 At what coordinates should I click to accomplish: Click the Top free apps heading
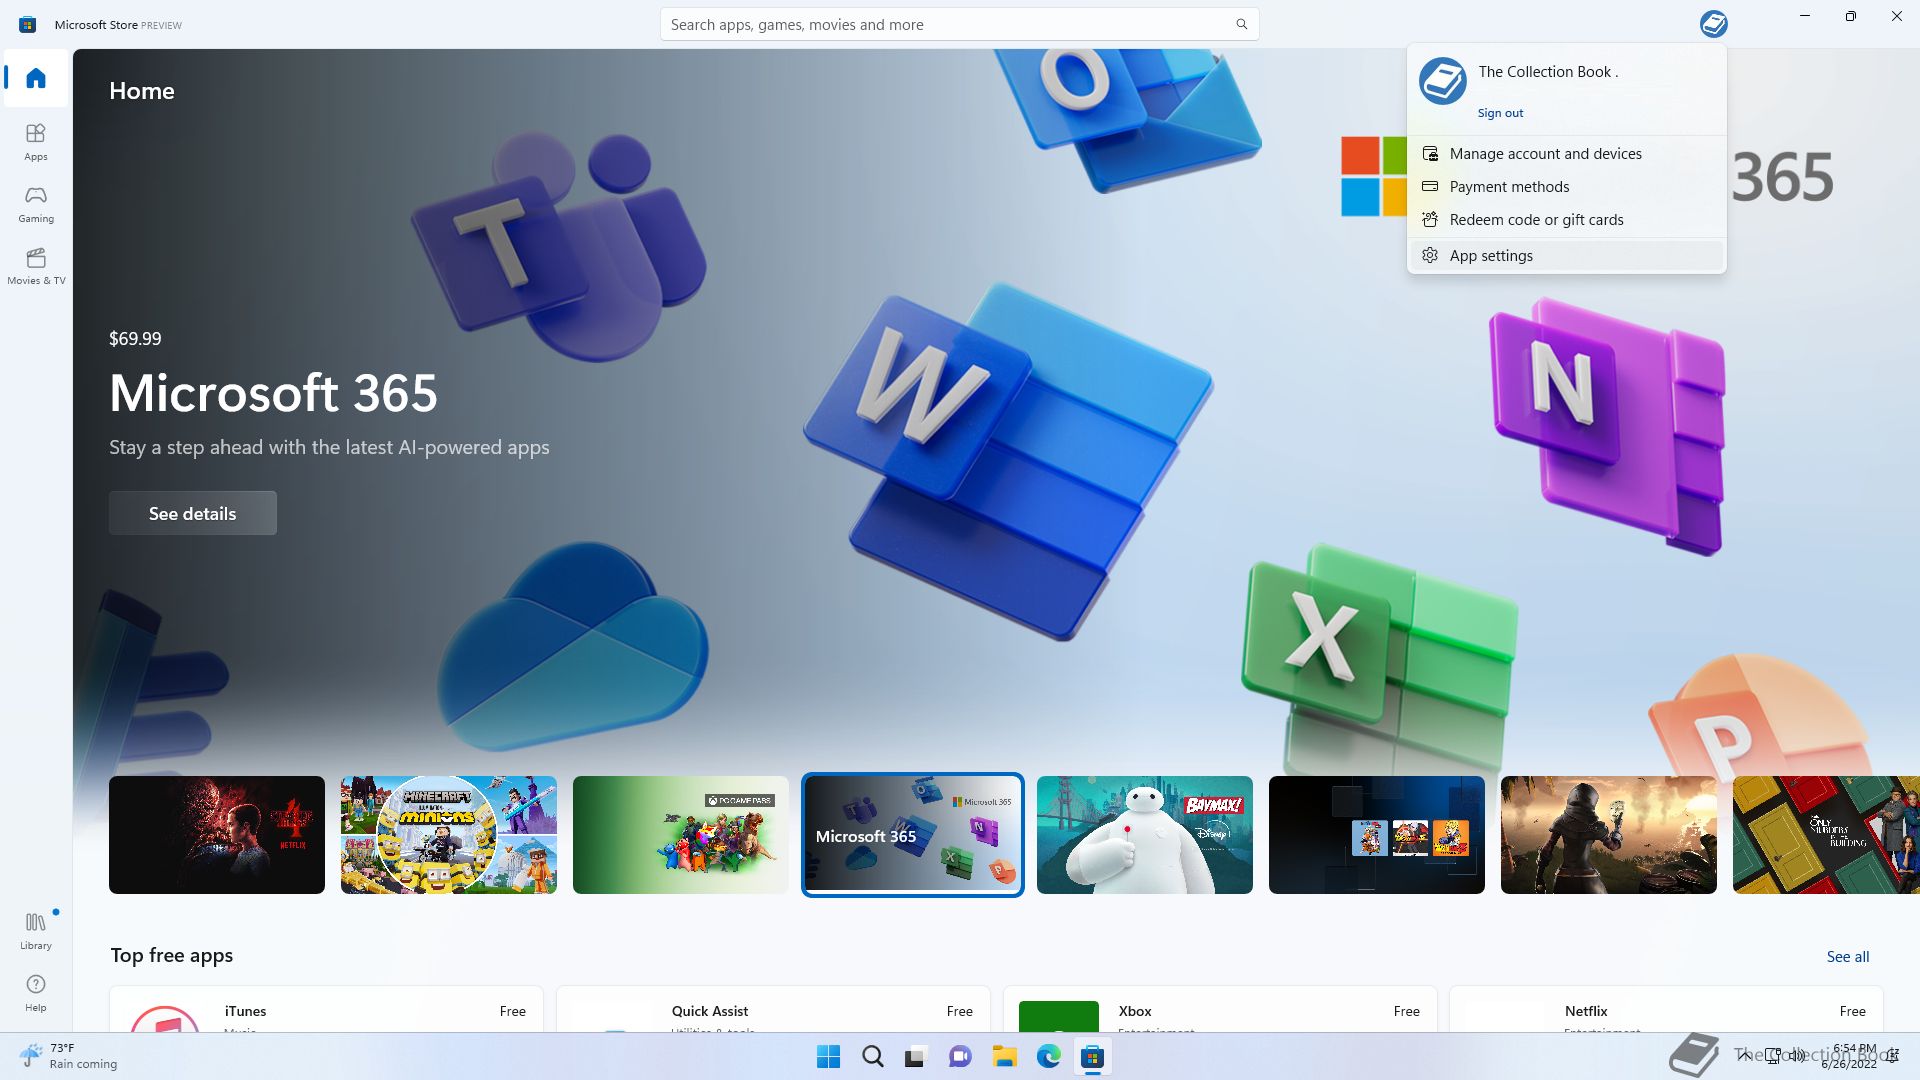pos(172,955)
